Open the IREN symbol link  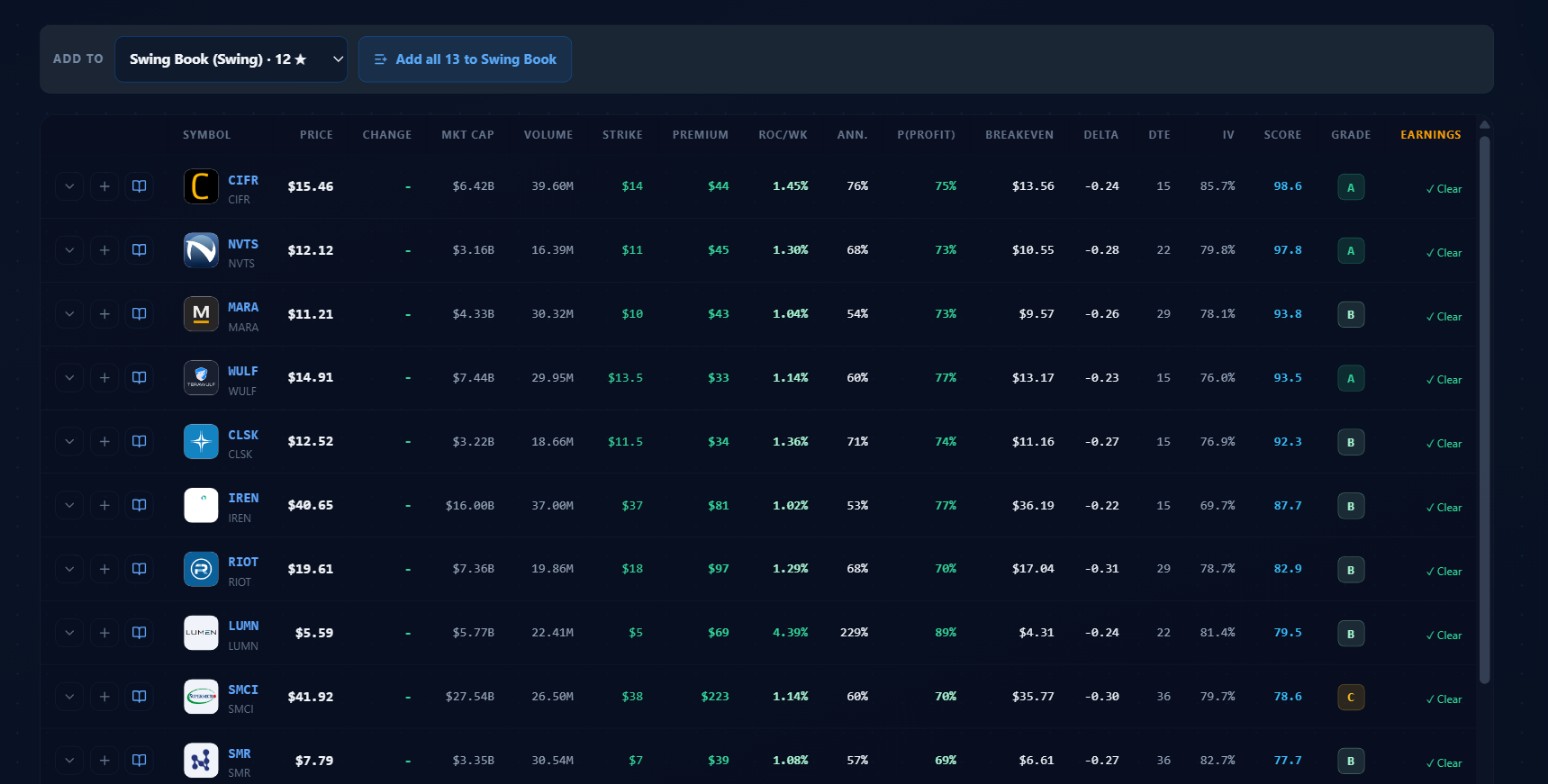point(243,498)
